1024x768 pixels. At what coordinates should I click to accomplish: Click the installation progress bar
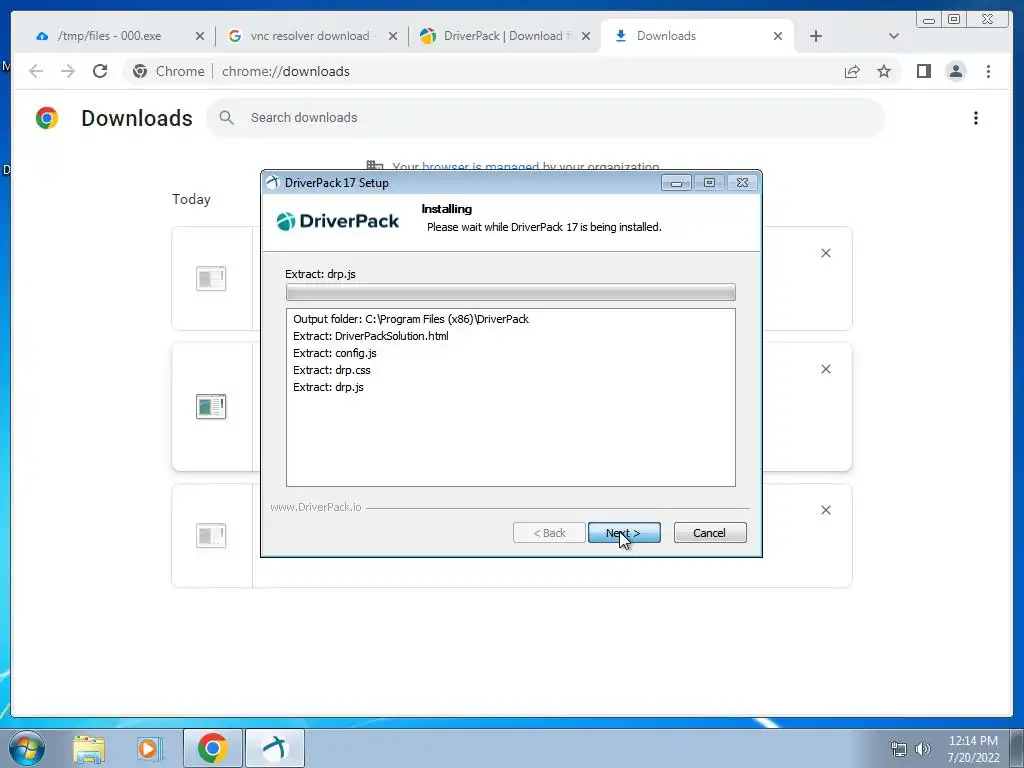[511, 292]
